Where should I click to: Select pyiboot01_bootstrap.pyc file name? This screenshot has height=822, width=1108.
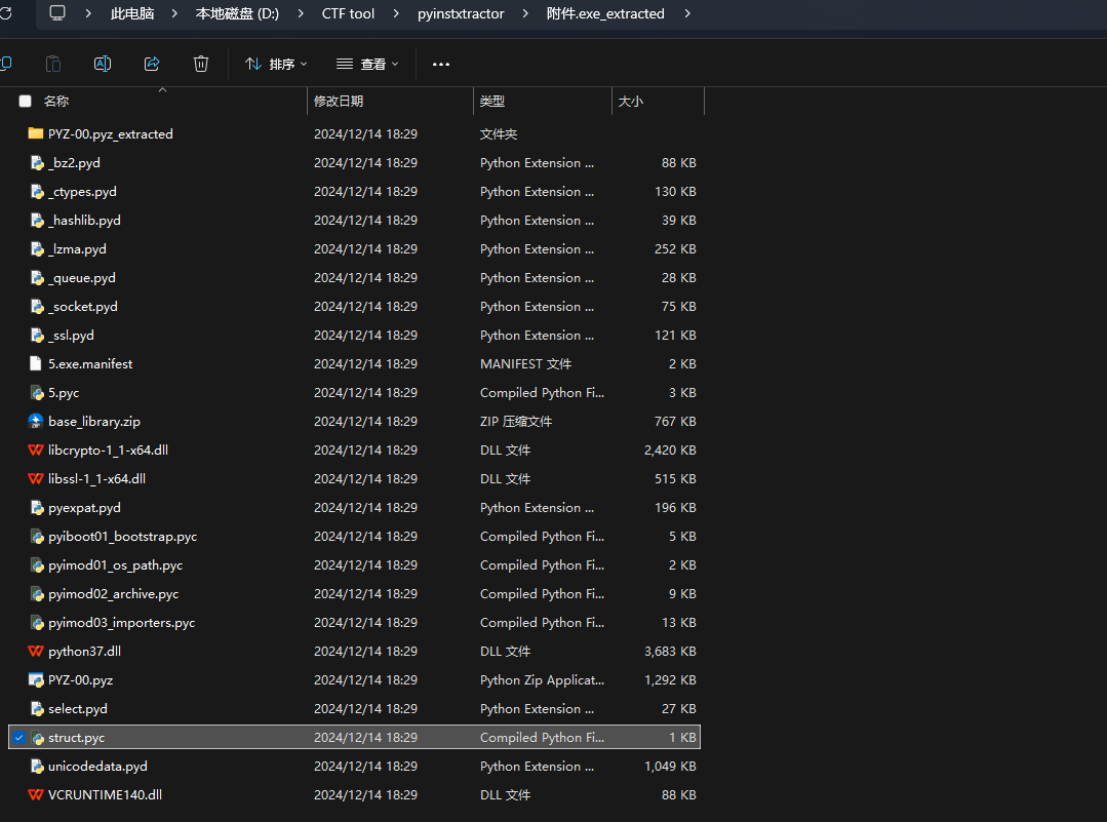click(123, 536)
